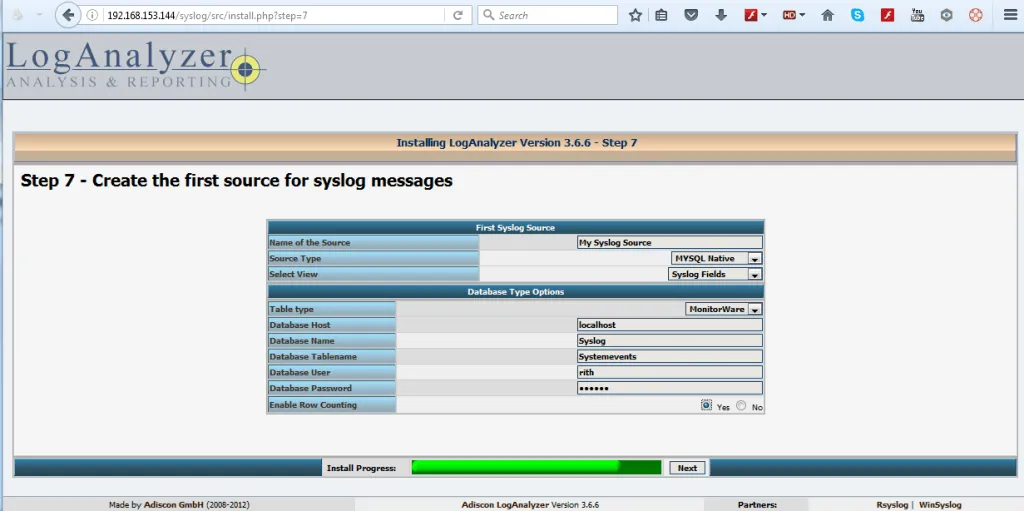Go back with the browser back arrow
Viewport: 1024px width, 511px height.
pos(68,15)
